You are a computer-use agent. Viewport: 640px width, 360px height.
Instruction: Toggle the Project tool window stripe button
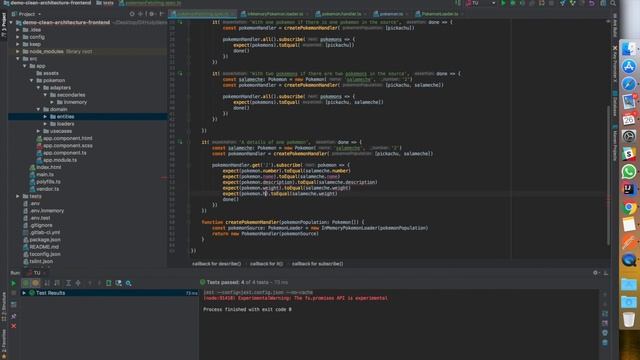(x=4, y=24)
